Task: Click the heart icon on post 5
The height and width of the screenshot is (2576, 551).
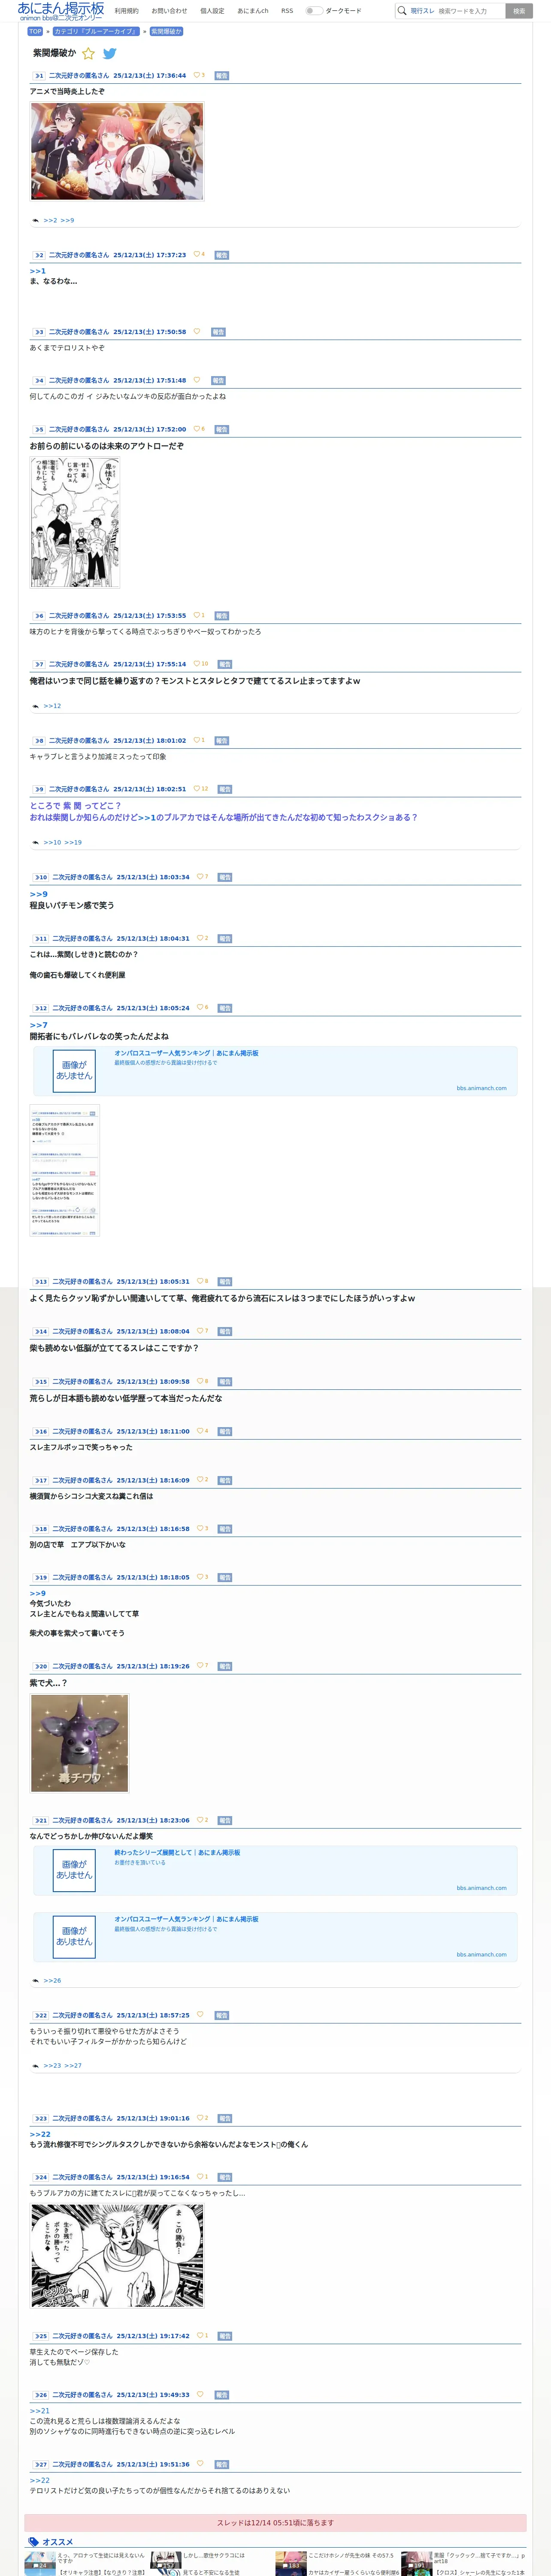Action: (196, 429)
